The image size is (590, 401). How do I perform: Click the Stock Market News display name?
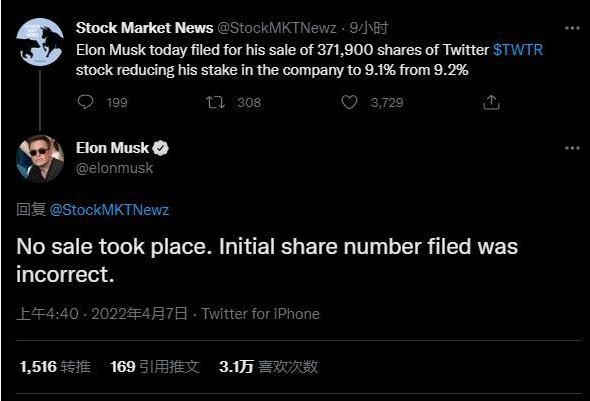coord(144,28)
